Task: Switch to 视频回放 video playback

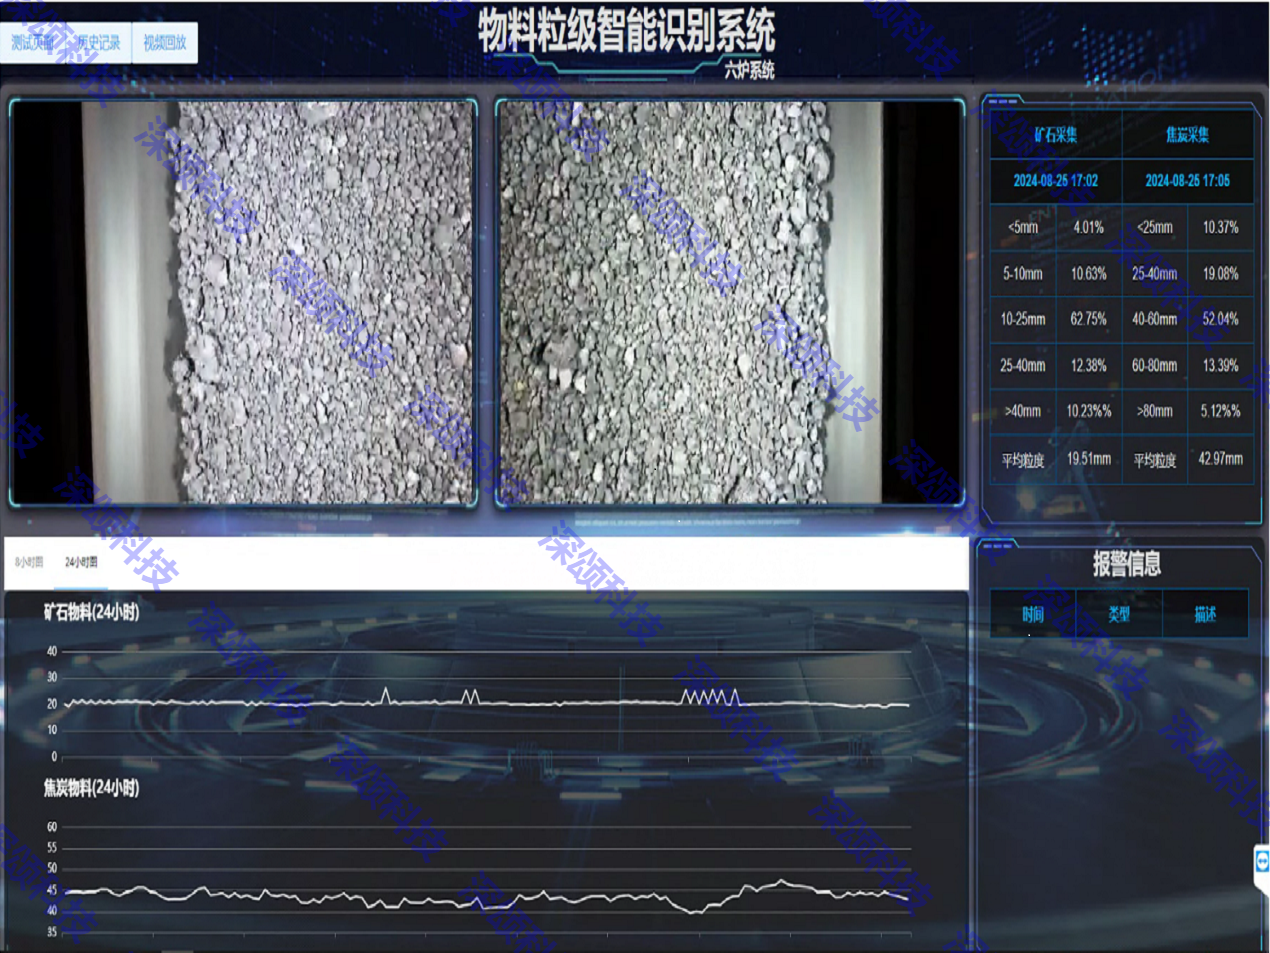Action: 165,43
